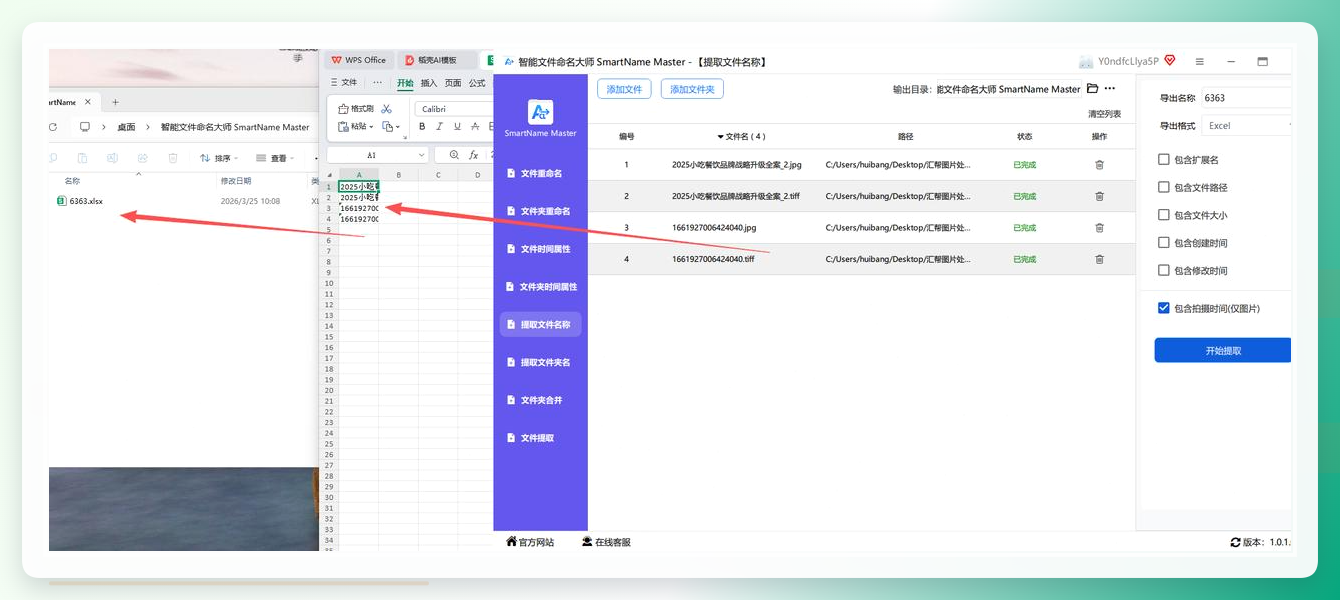Screen dimensions: 1340x600
Task: Toggle strikethrough in WPS toolbar
Action: [x=475, y=127]
